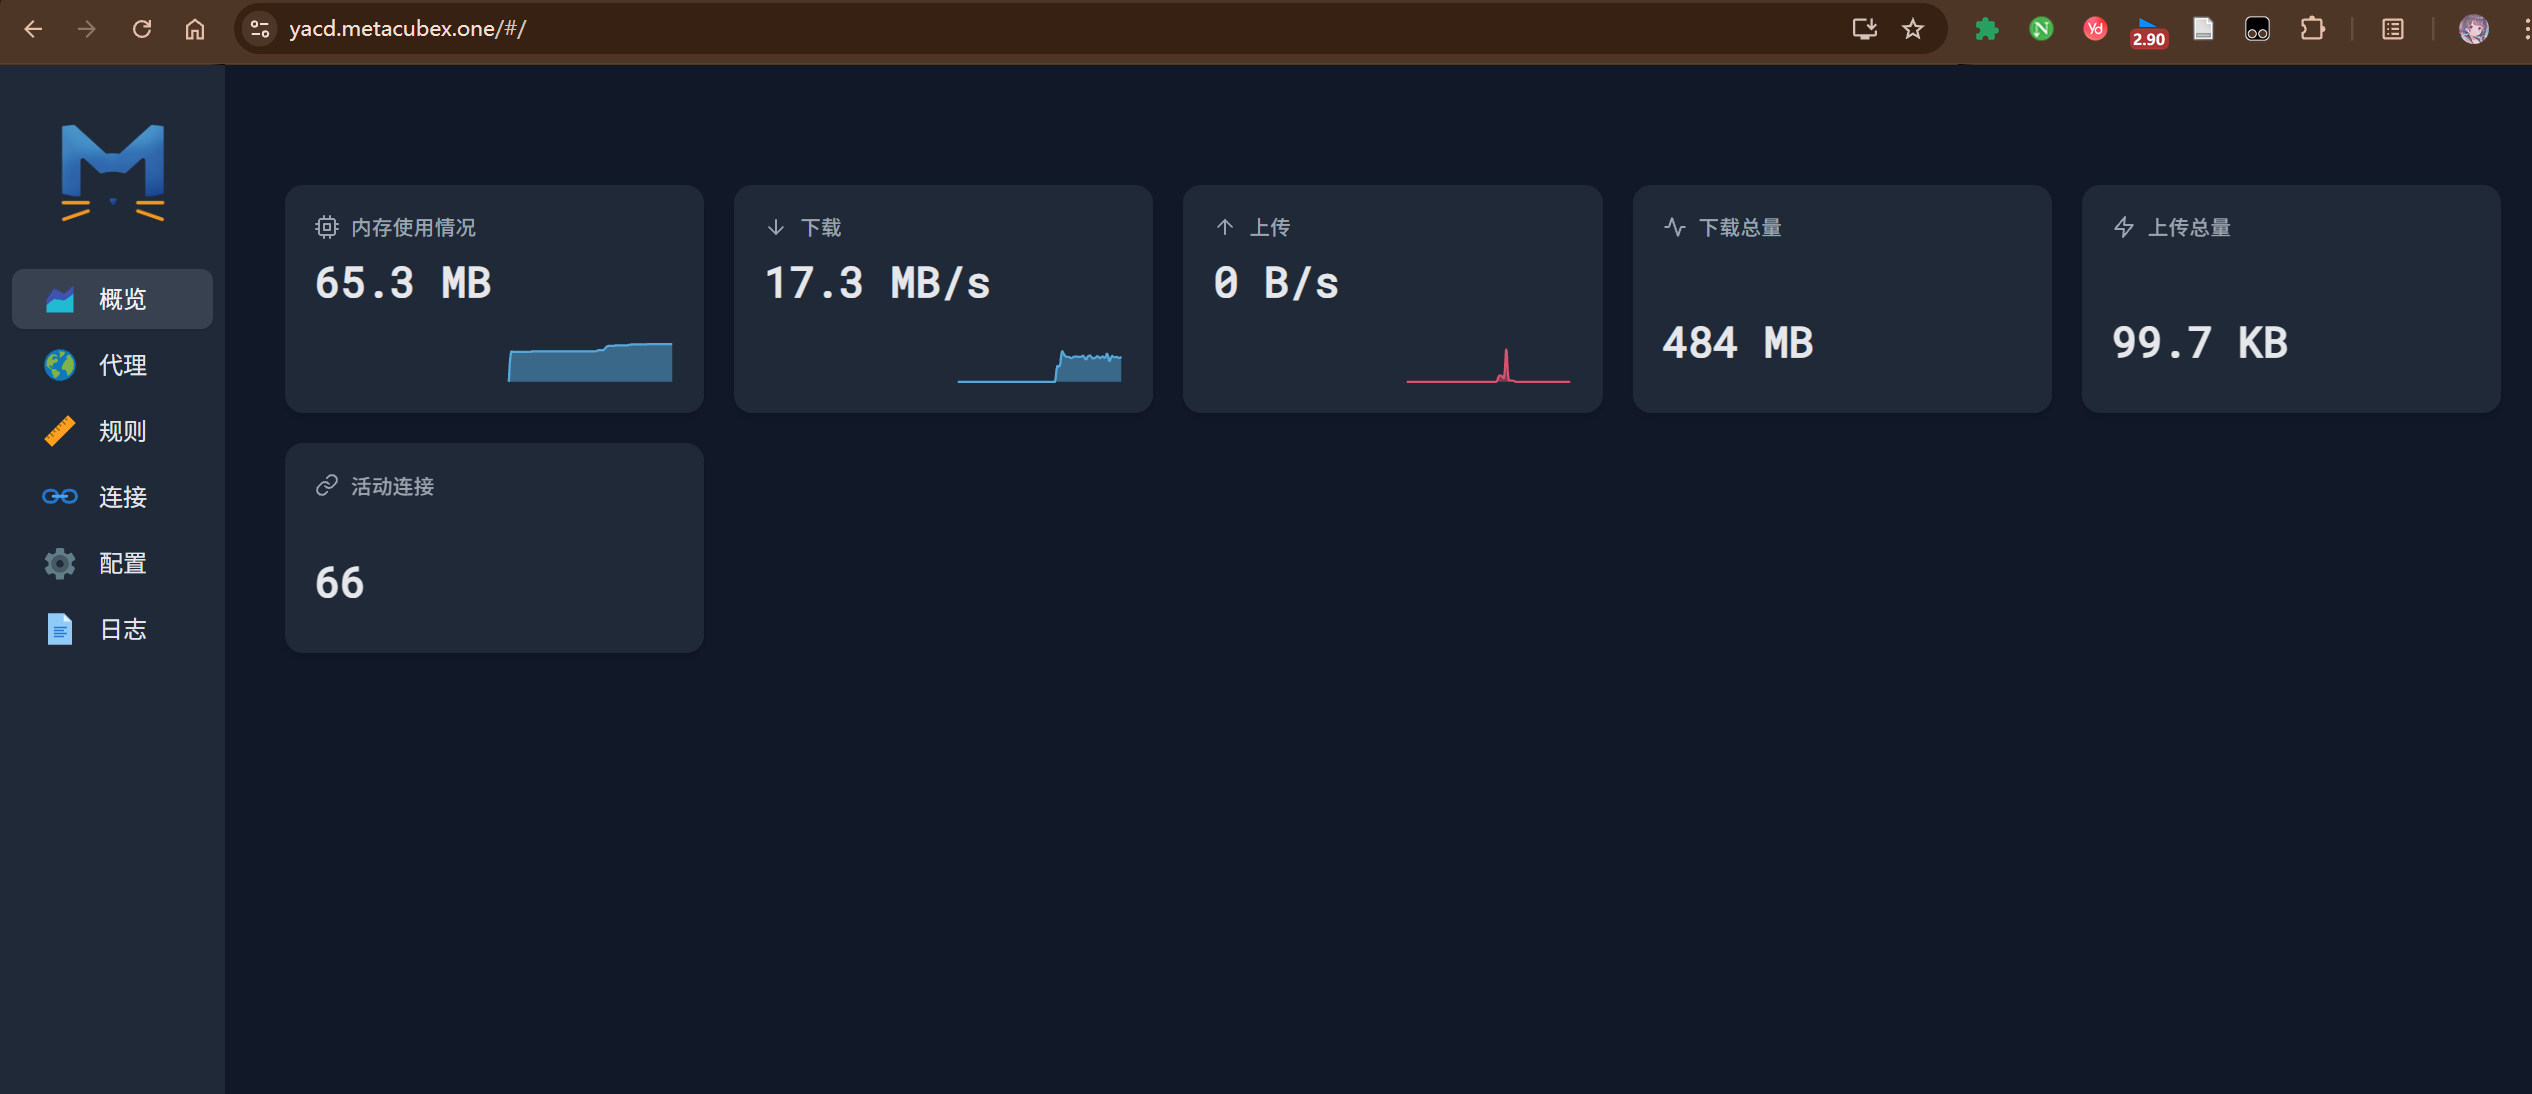Bookmark this page with the star
This screenshot has width=2532, height=1094.
pyautogui.click(x=1913, y=29)
